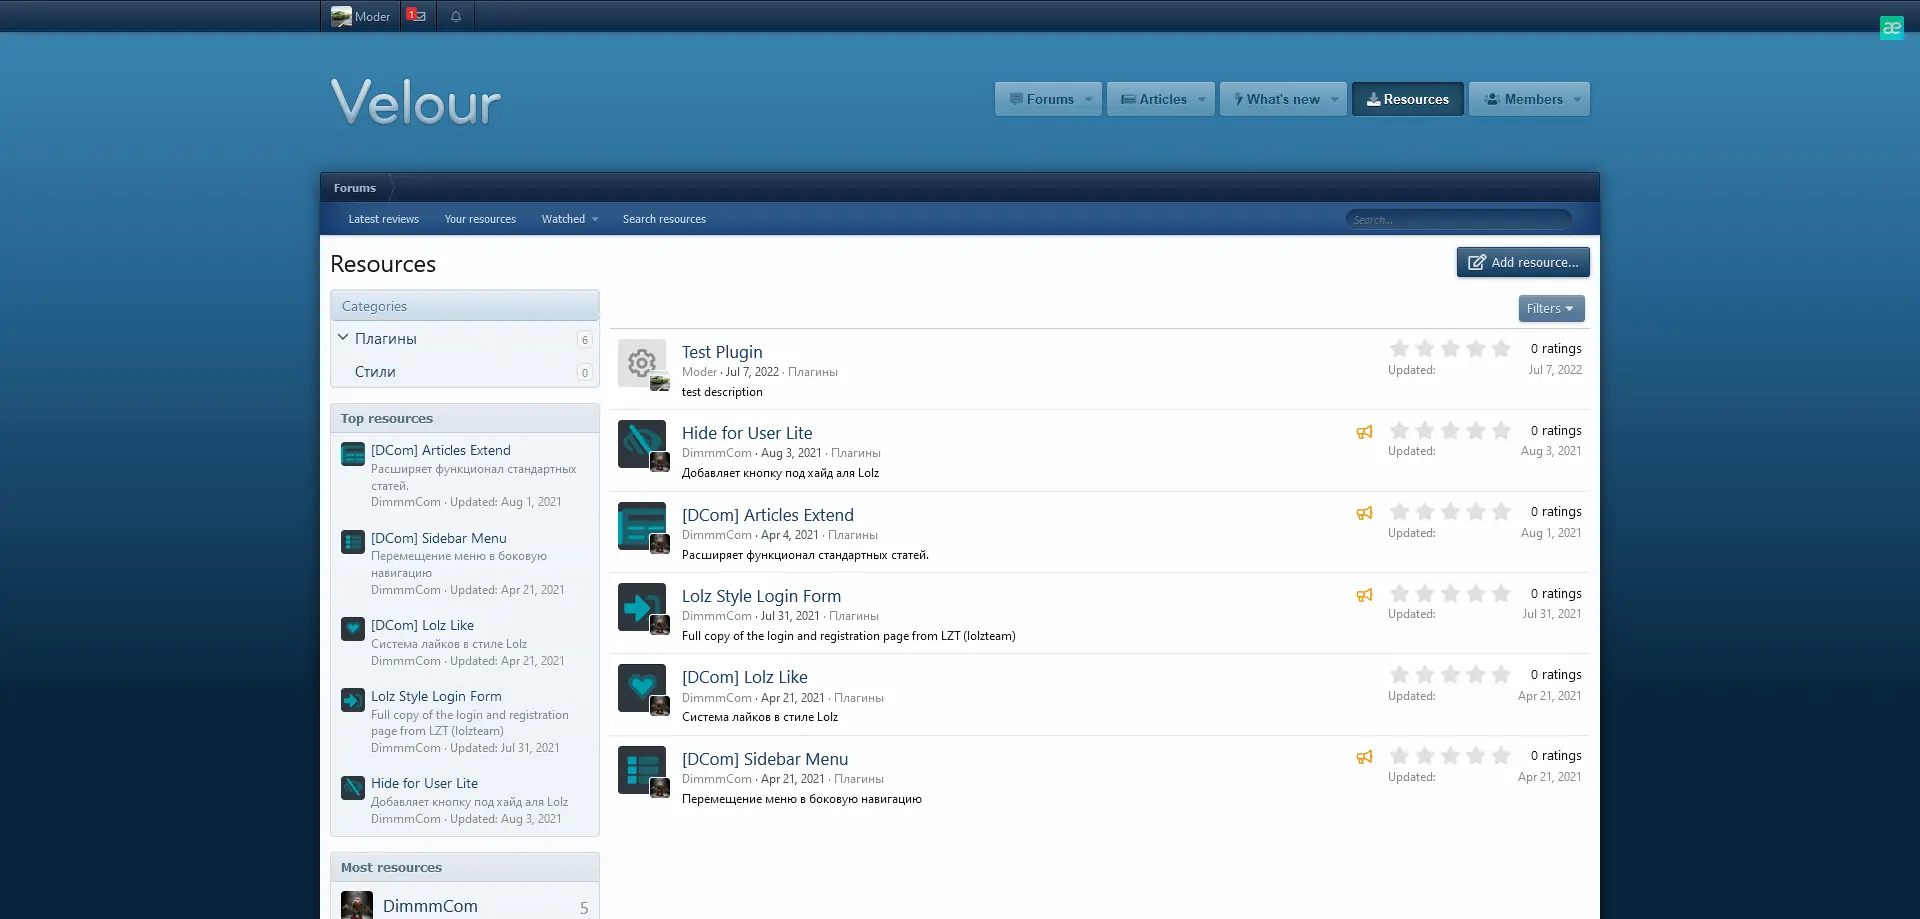This screenshot has width=1920, height=919.
Task: Open the inbox envelope icon
Action: 417,16
